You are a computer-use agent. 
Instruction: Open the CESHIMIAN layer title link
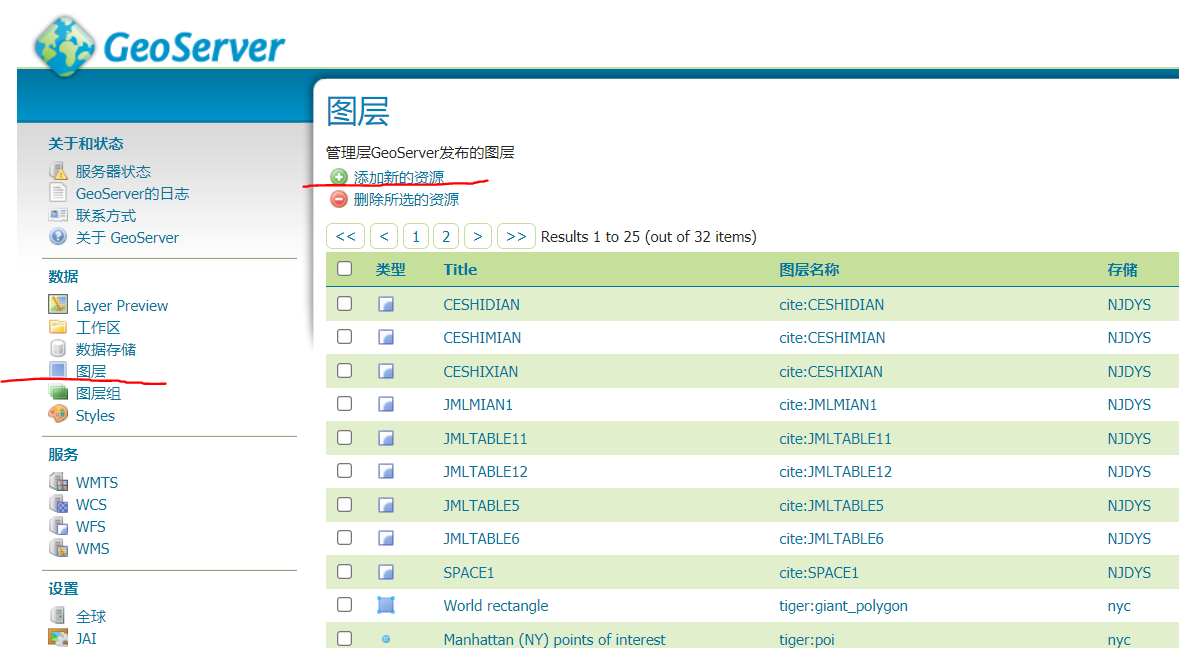pos(482,338)
